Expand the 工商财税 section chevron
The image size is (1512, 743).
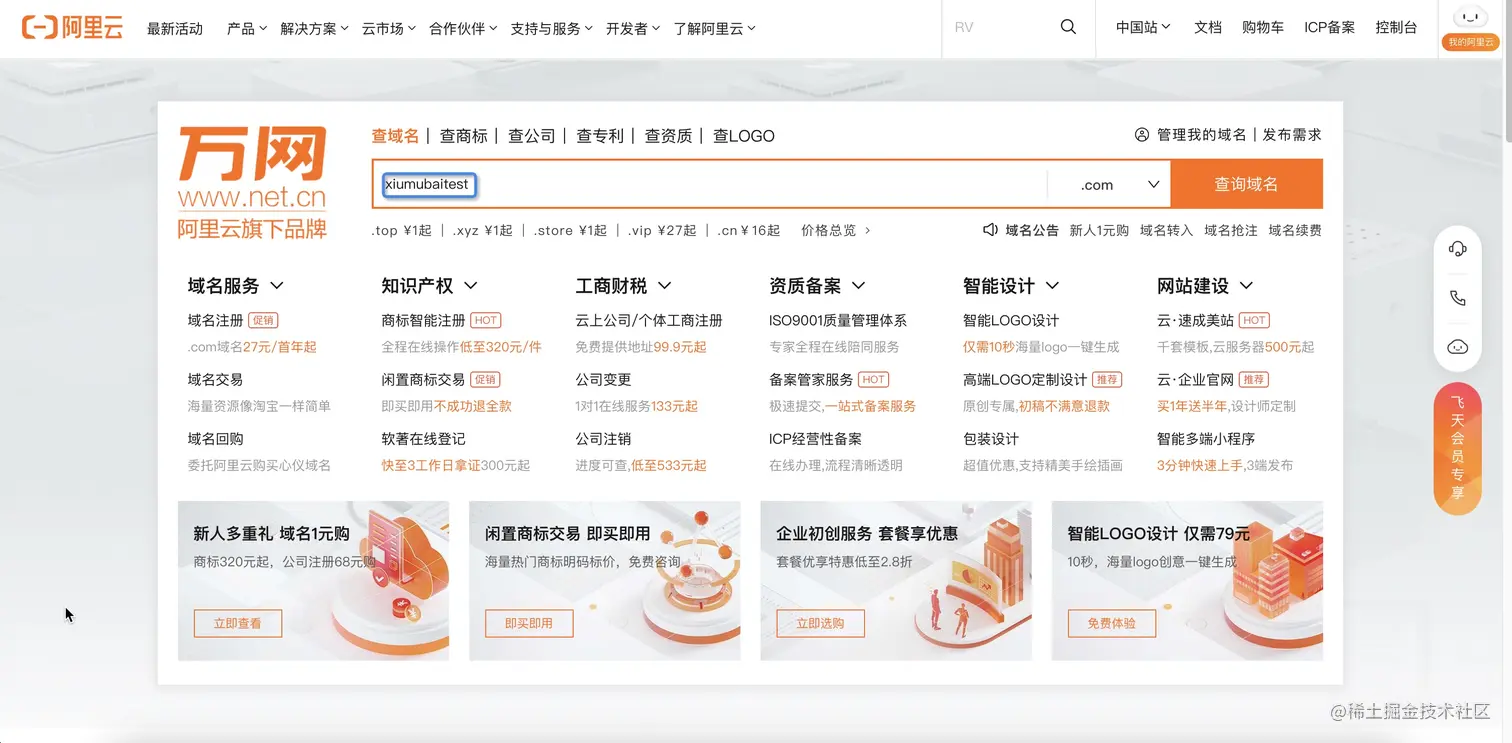665,286
